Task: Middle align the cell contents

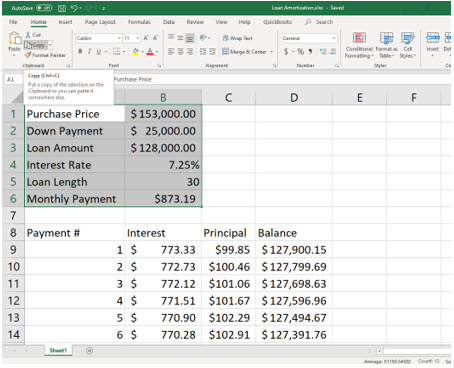Action: coord(180,38)
